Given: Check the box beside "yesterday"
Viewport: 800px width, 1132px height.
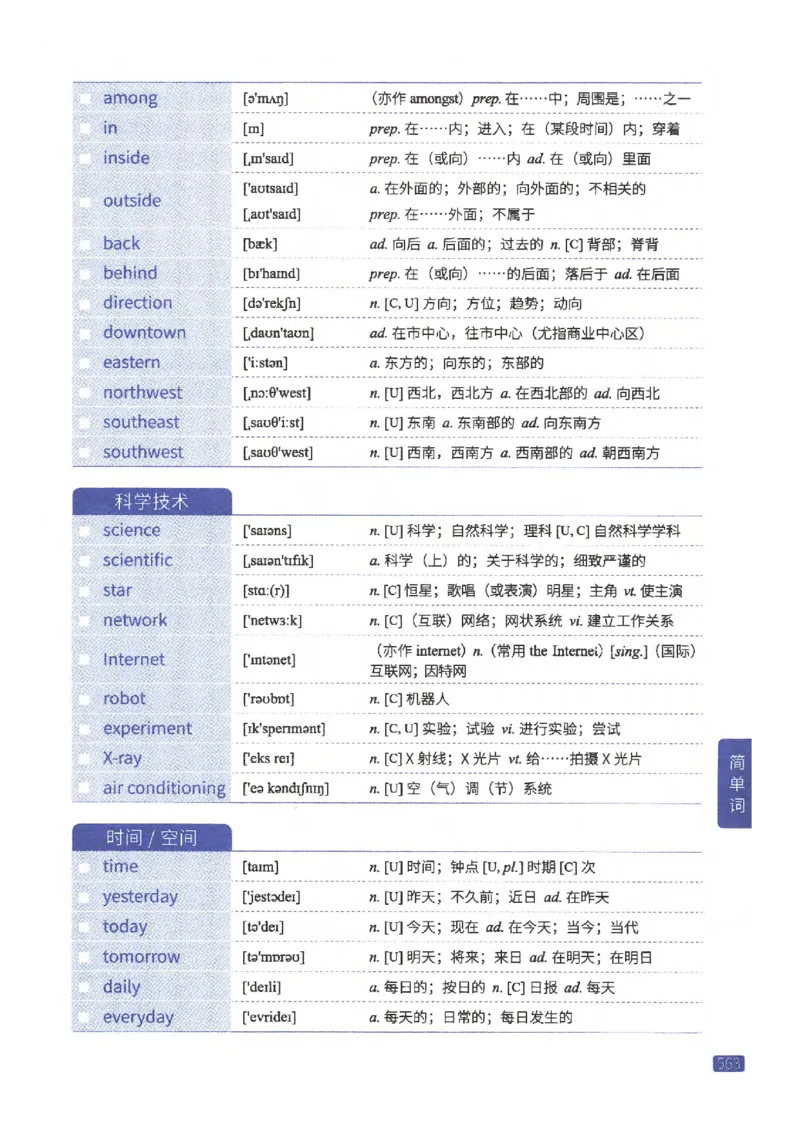Looking at the screenshot, I should tap(85, 897).
